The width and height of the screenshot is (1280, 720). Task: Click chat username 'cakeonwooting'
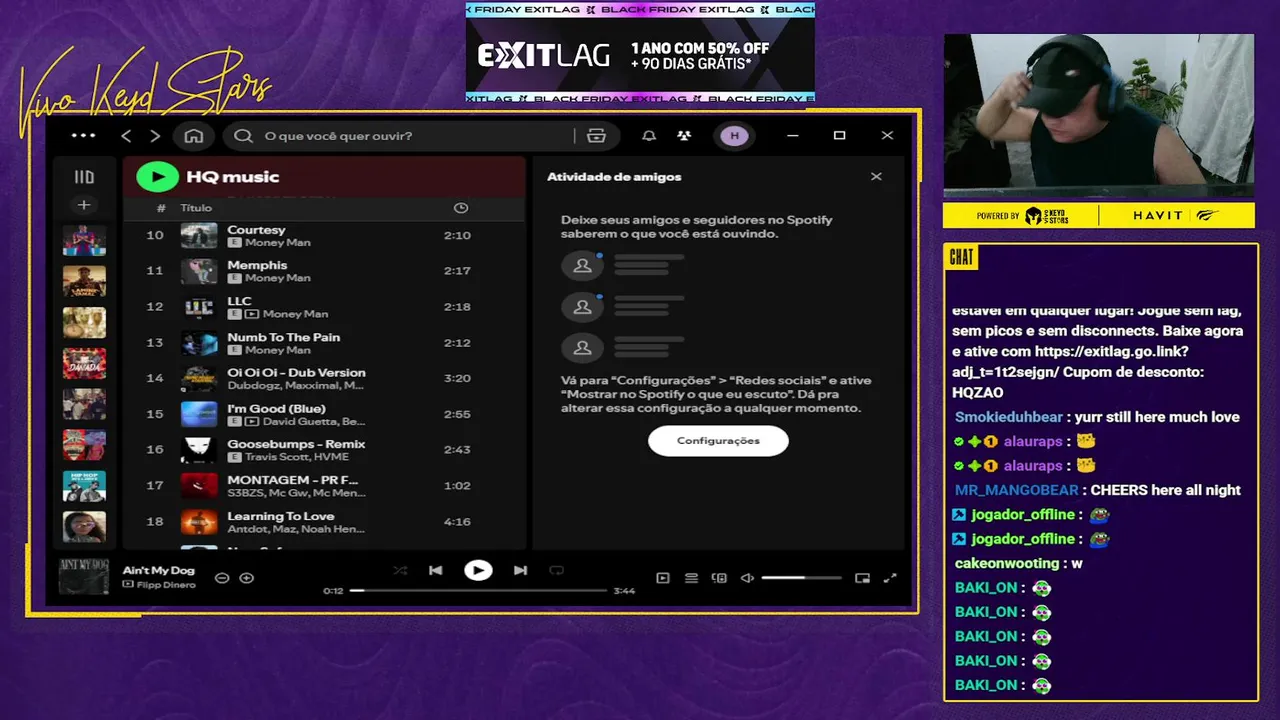(x=1007, y=563)
